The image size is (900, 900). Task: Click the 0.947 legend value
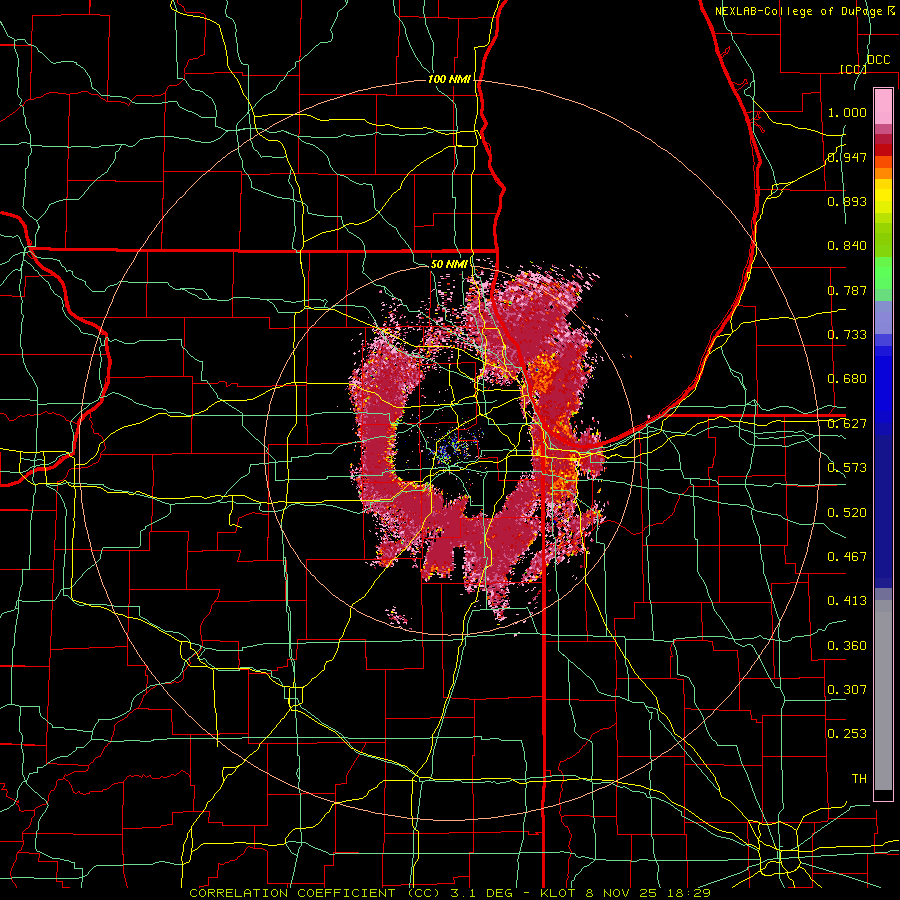[x=847, y=157]
